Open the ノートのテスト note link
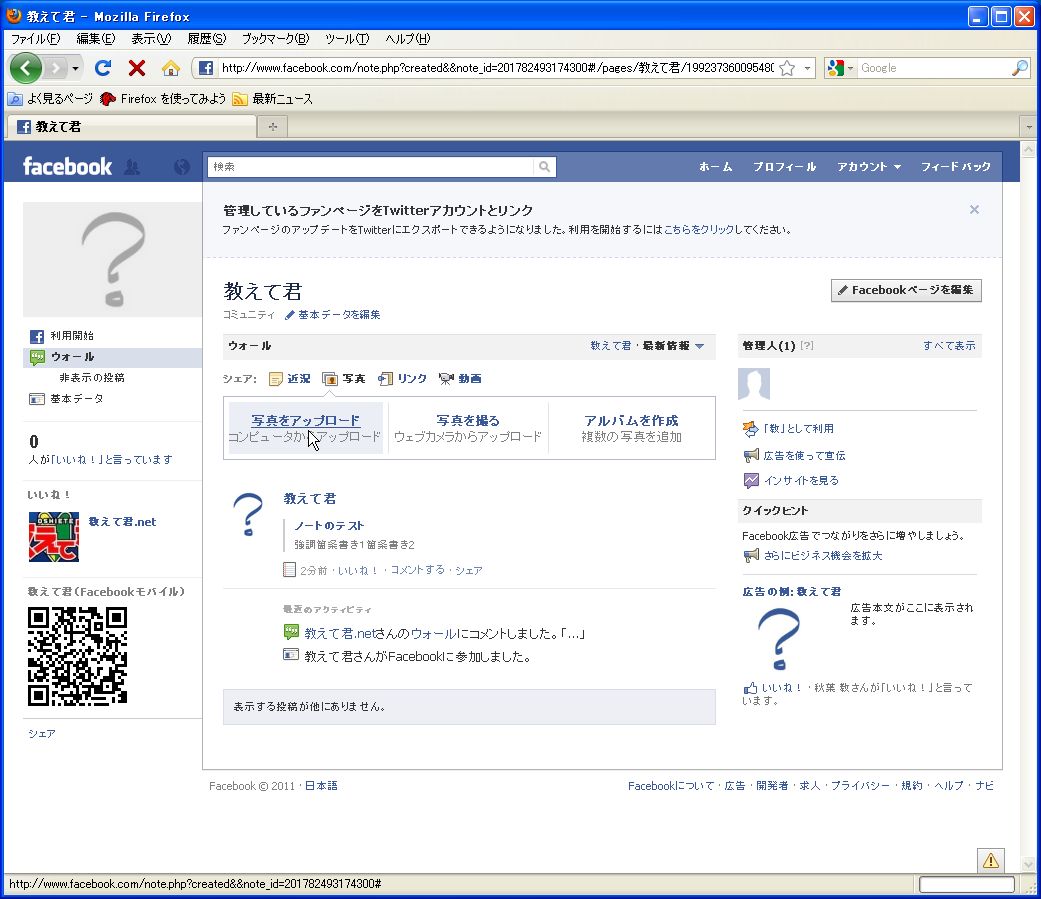1041x899 pixels. click(x=329, y=526)
